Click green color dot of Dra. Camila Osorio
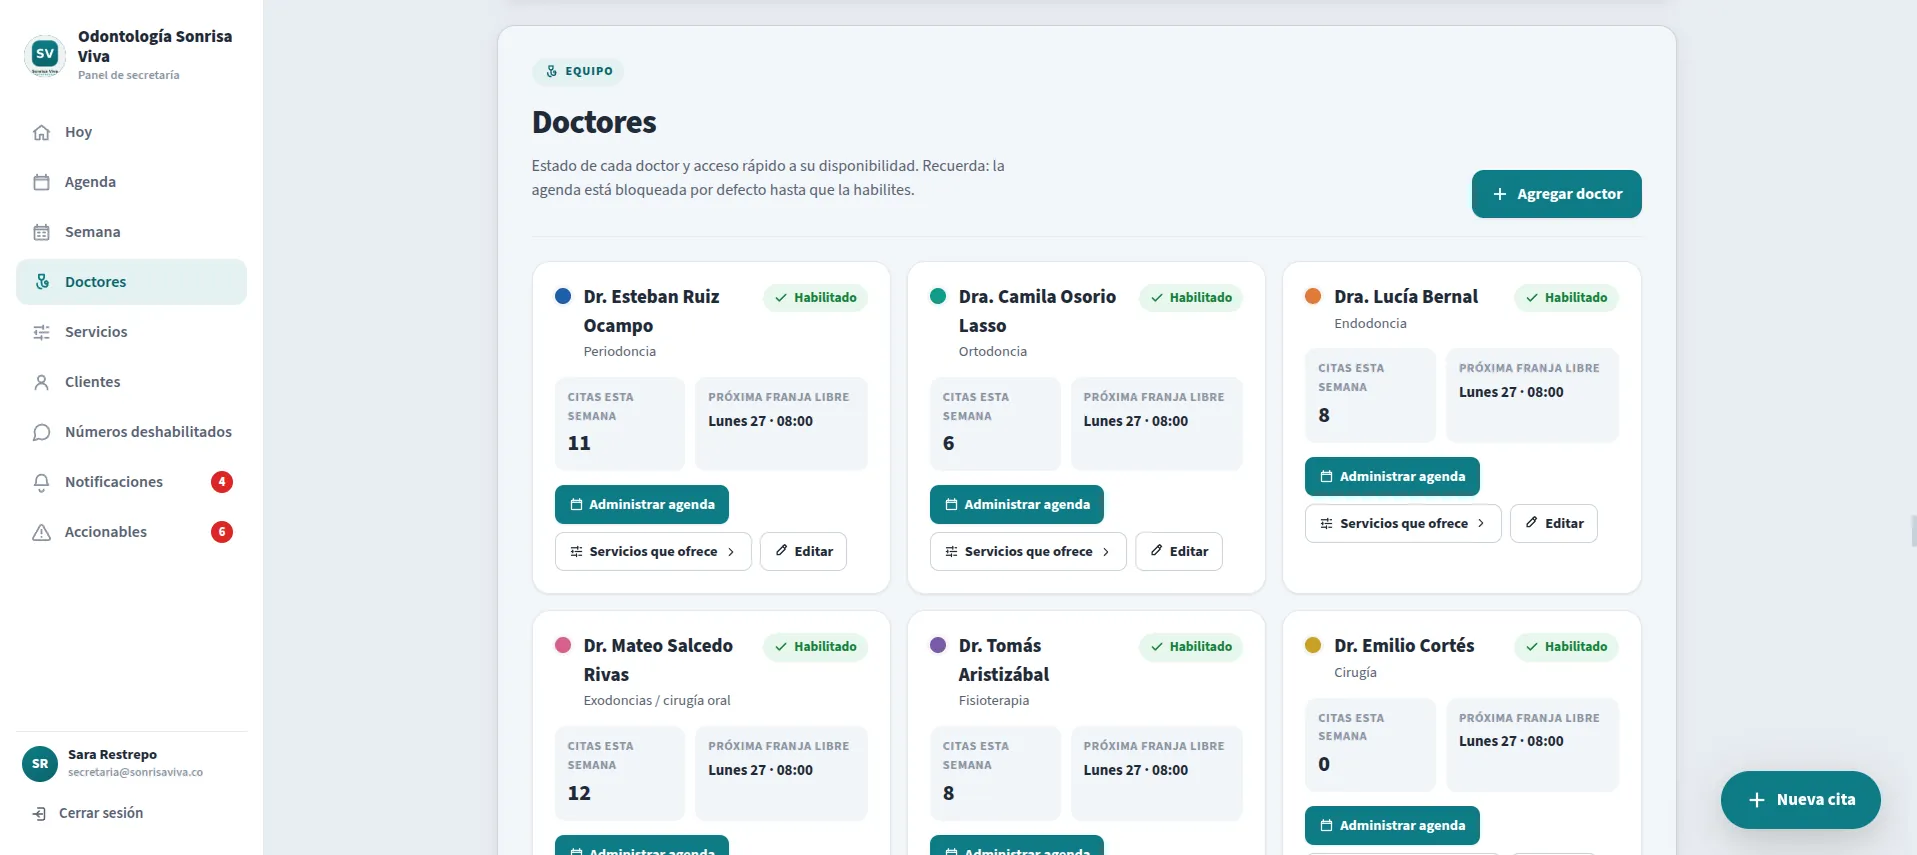Image resolution: width=1917 pixels, height=855 pixels. tap(938, 296)
